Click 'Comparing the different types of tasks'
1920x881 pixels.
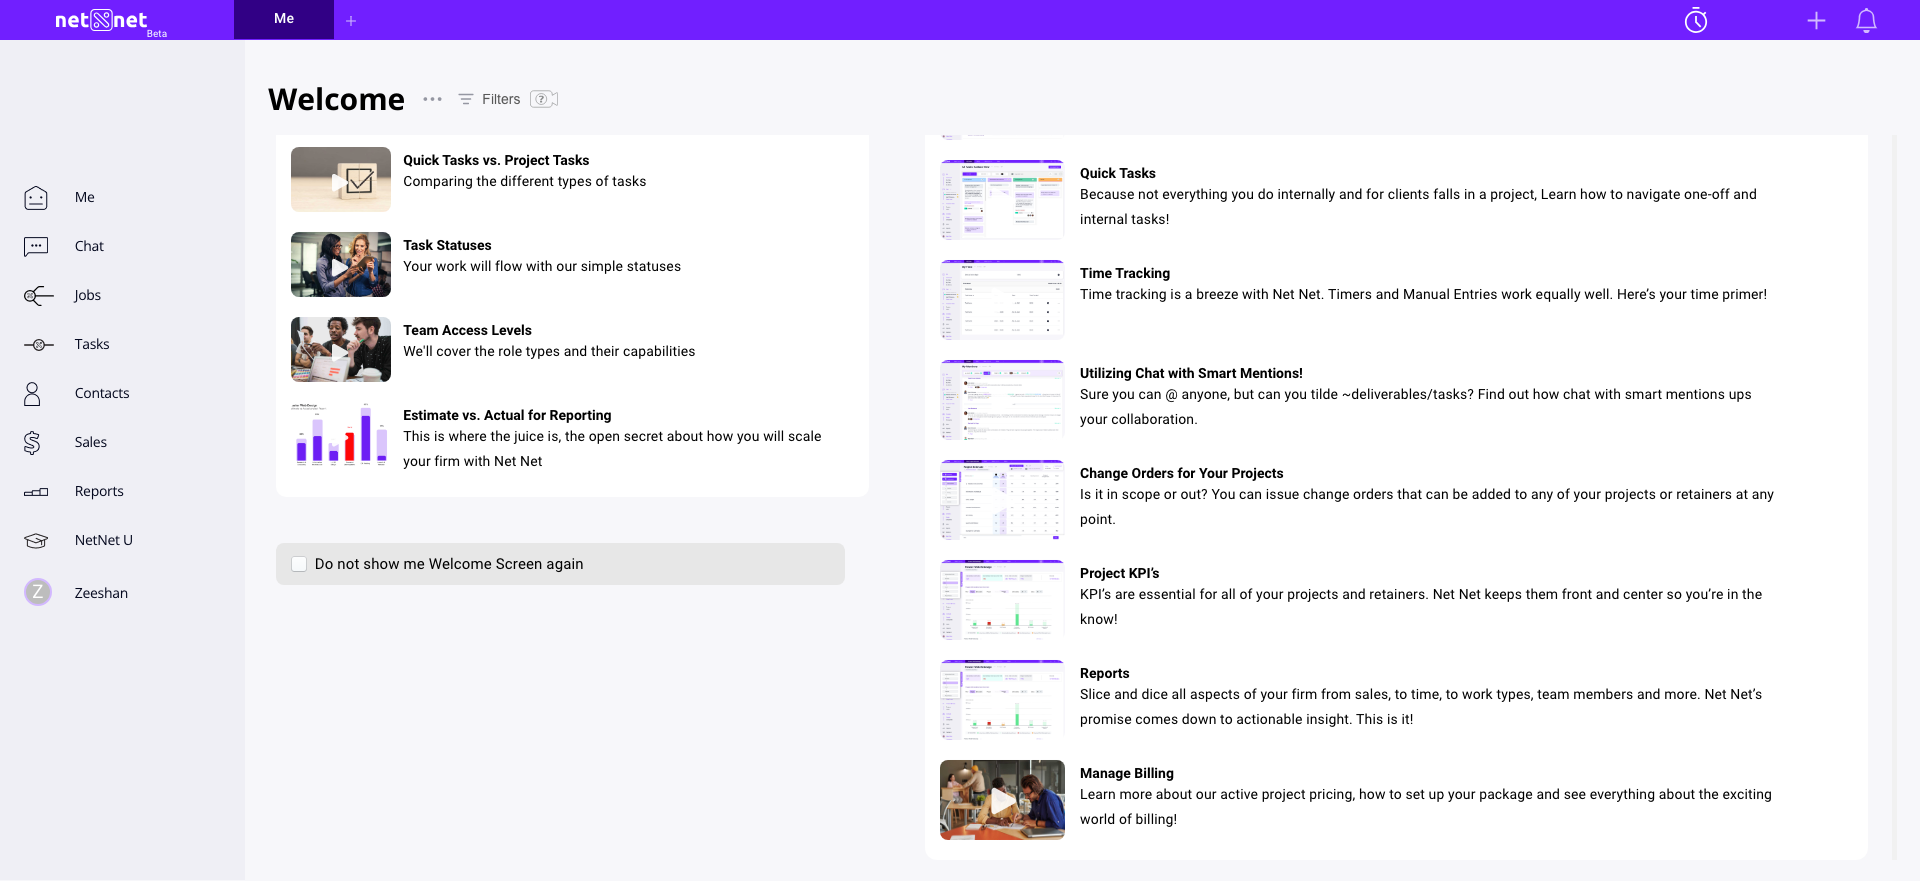(x=524, y=182)
